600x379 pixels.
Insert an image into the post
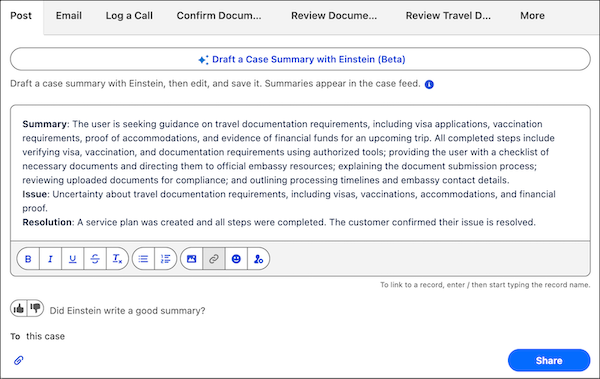191,259
